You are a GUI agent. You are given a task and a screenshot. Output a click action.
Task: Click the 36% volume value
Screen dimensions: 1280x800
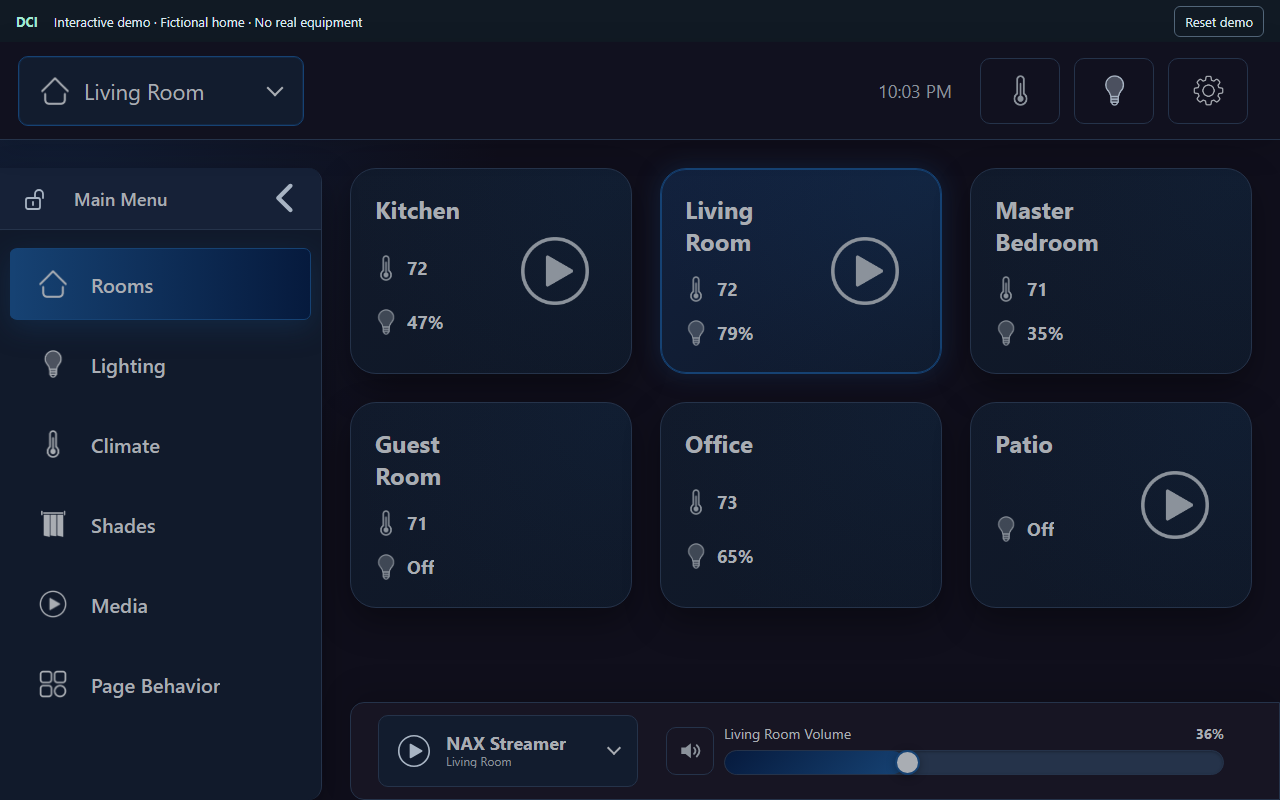pyautogui.click(x=1210, y=734)
